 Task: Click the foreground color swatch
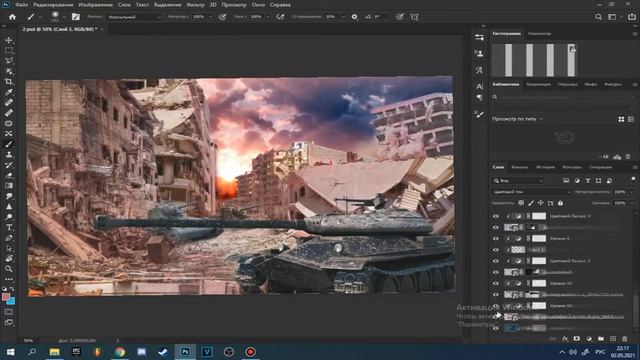[x=6, y=297]
